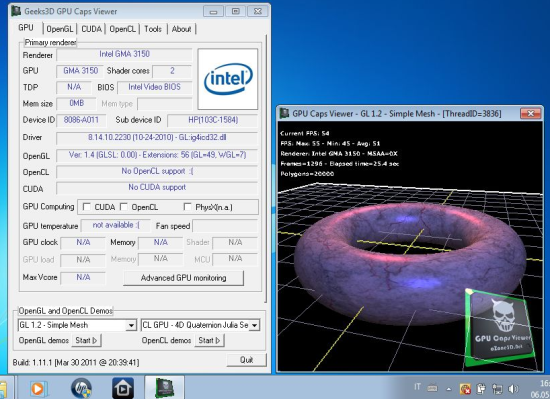This screenshot has width=550, height=399.
Task: Open the Tools tab
Action: pos(153,29)
